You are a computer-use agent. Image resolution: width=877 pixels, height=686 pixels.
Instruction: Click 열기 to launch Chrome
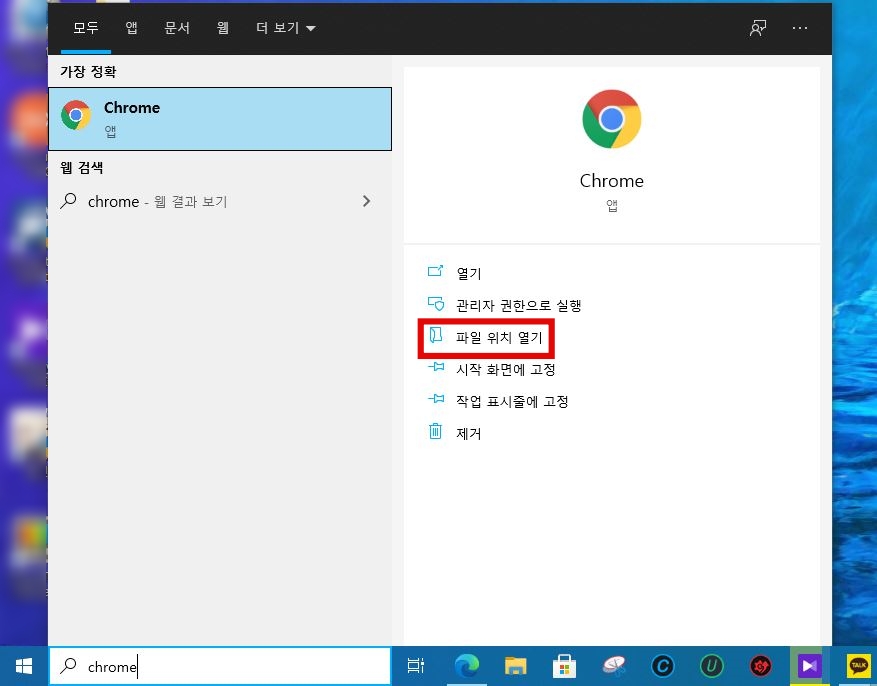pos(469,273)
